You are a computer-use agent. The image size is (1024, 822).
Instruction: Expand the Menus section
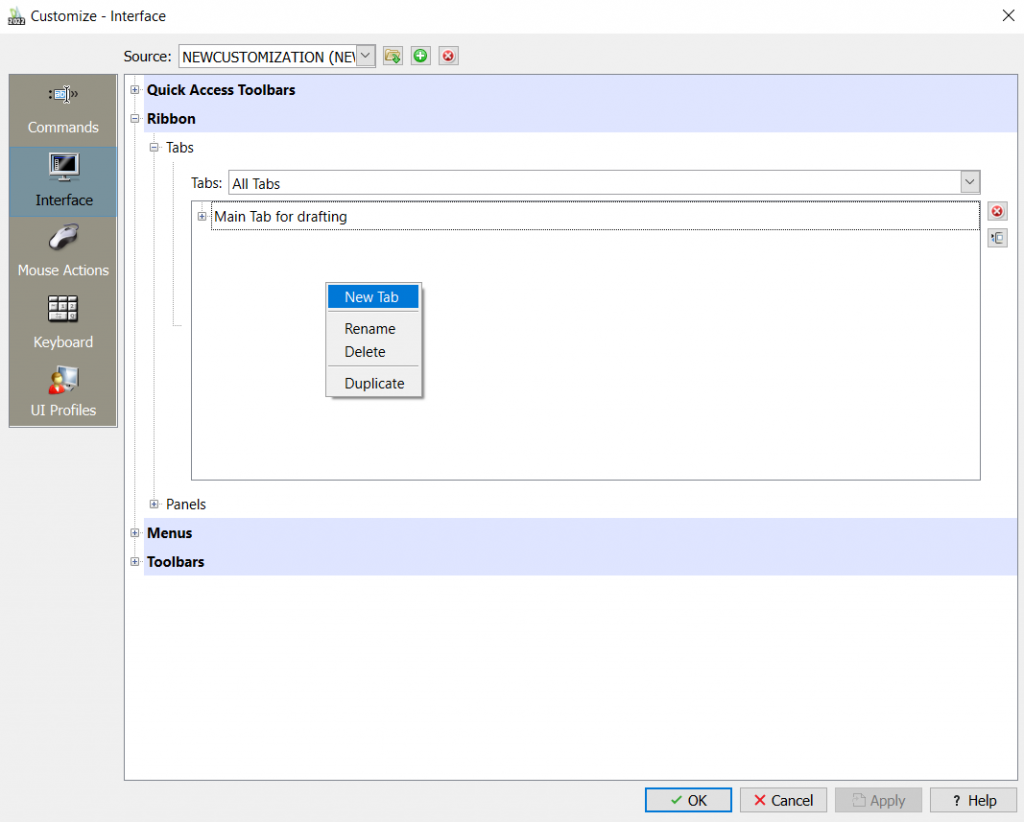pyautogui.click(x=135, y=533)
